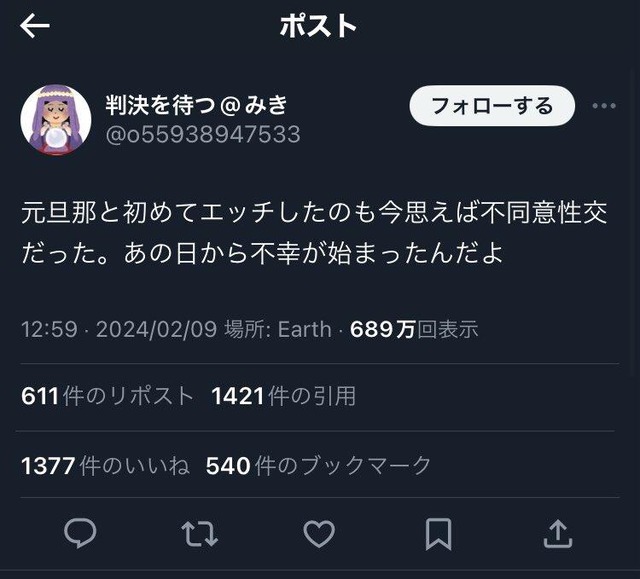The width and height of the screenshot is (640, 579).
Task: Click the フォローする follow button
Action: (492, 106)
